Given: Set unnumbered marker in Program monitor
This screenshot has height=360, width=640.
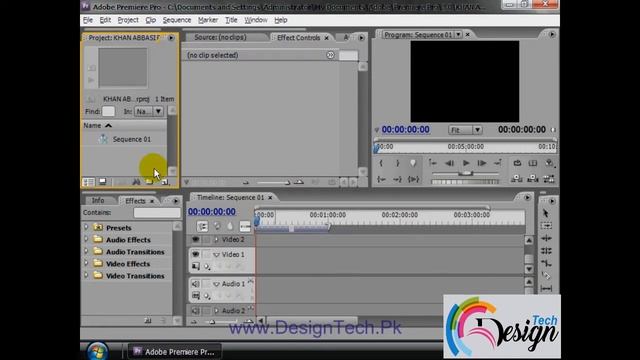Looking at the screenshot, I should (x=413, y=163).
